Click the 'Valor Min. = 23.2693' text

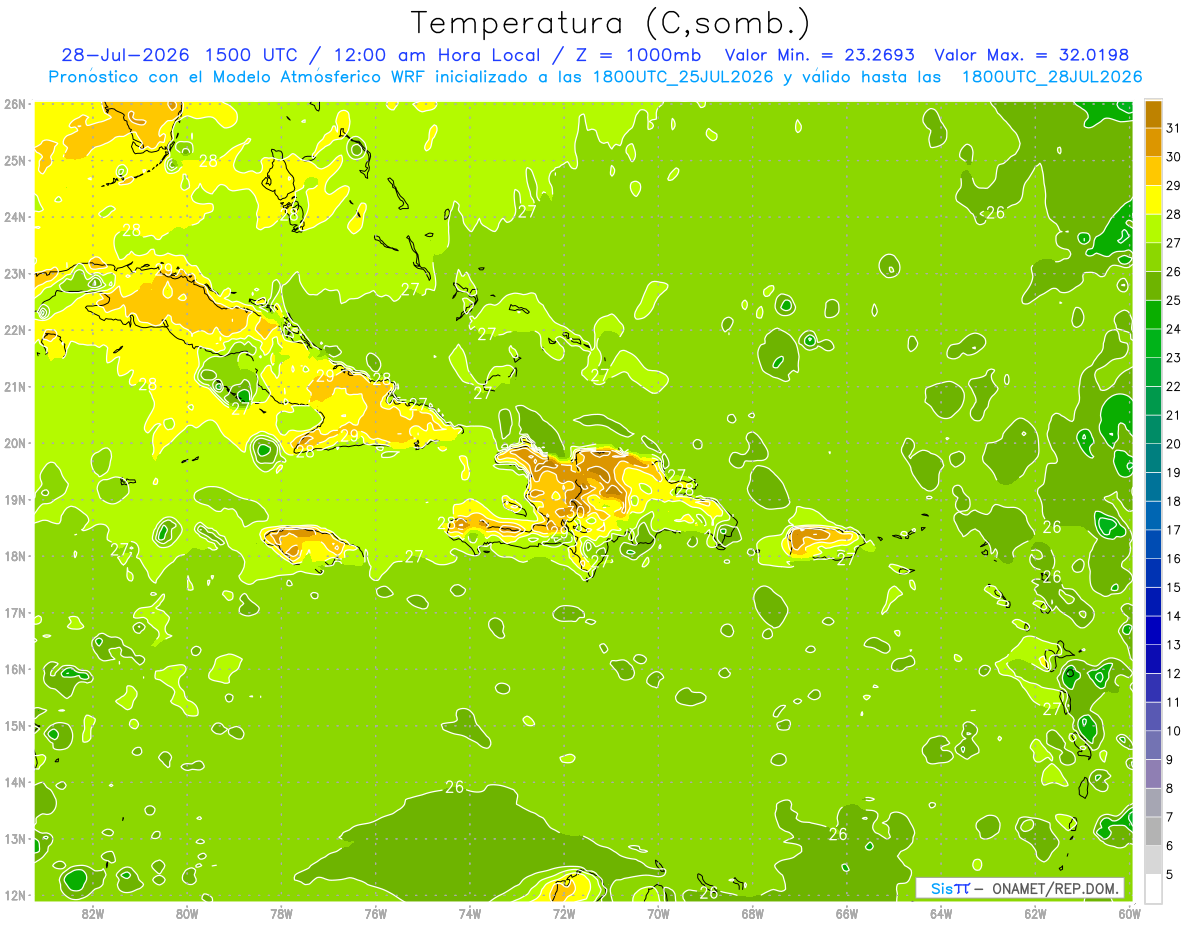[820, 55]
